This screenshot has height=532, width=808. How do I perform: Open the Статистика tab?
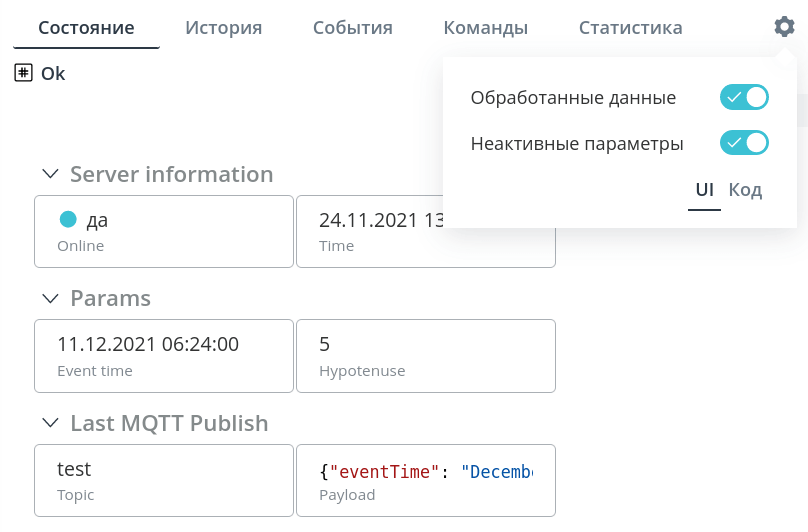point(630,27)
